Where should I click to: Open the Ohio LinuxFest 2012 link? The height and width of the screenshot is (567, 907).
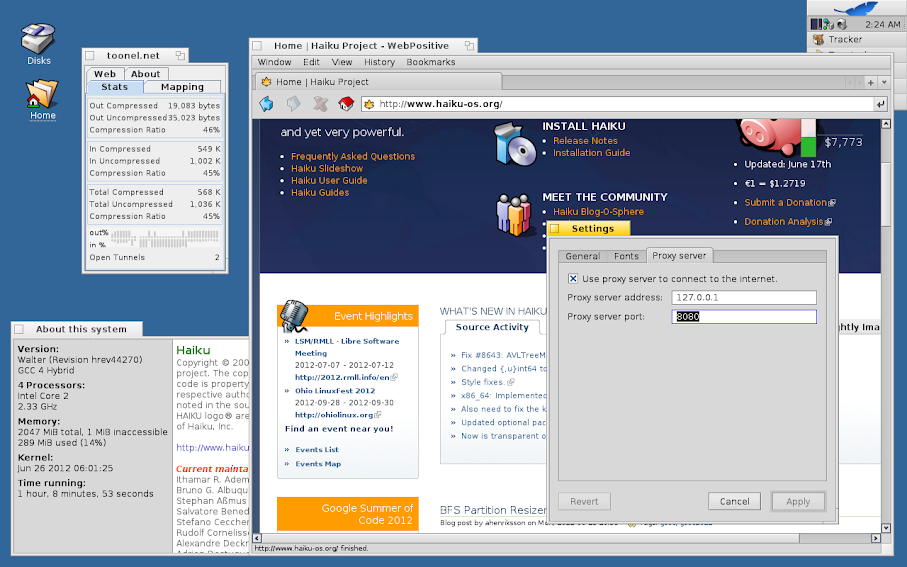click(335, 391)
